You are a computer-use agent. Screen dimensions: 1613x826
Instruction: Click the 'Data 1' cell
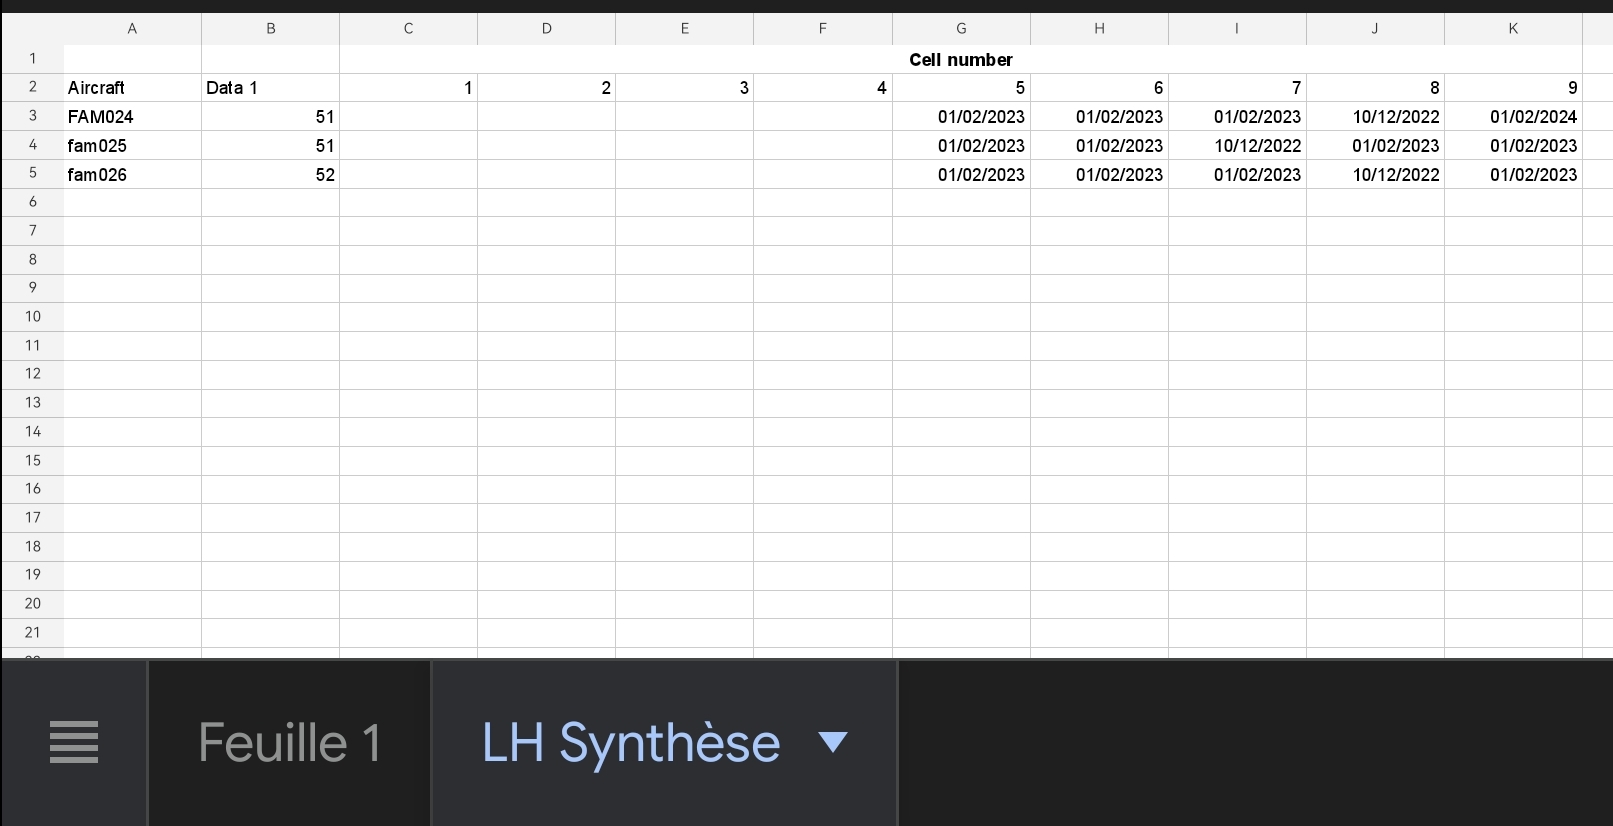pos(270,88)
